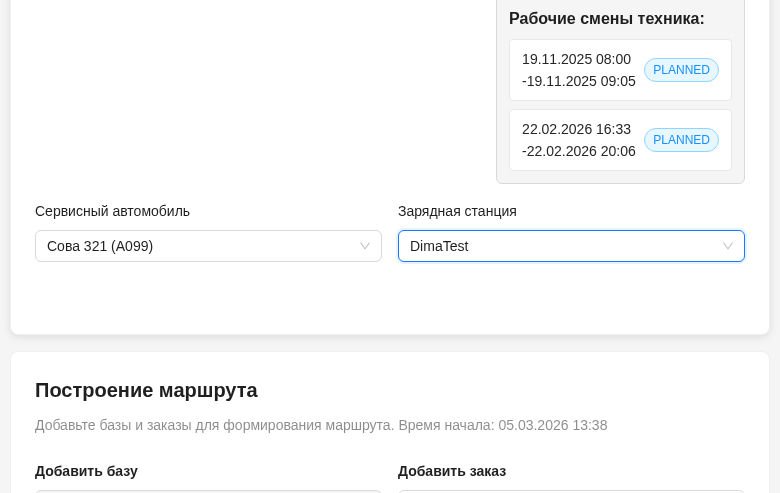Click the chevron arrow in Сова 321 field
Screen dimensions: 780x493
pyautogui.click(x=365, y=246)
